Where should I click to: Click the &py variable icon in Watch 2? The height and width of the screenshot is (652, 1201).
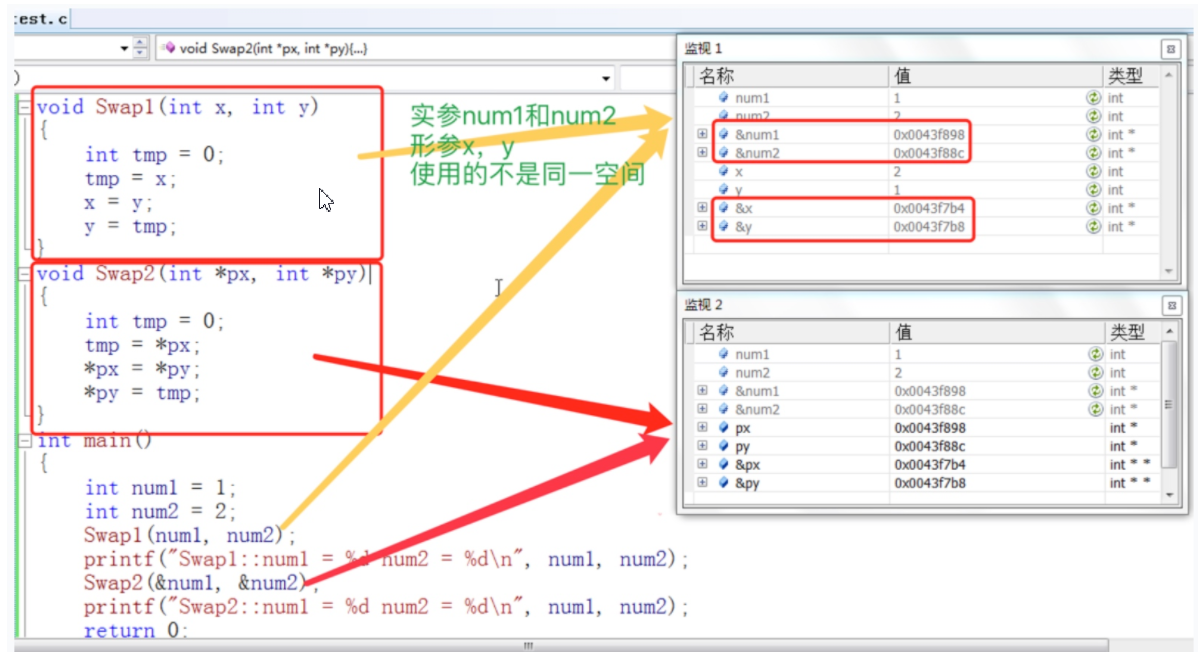(x=723, y=483)
